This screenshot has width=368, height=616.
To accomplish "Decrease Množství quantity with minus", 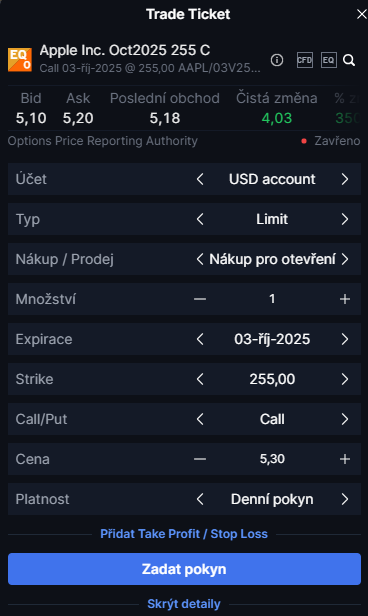I will click(x=200, y=299).
